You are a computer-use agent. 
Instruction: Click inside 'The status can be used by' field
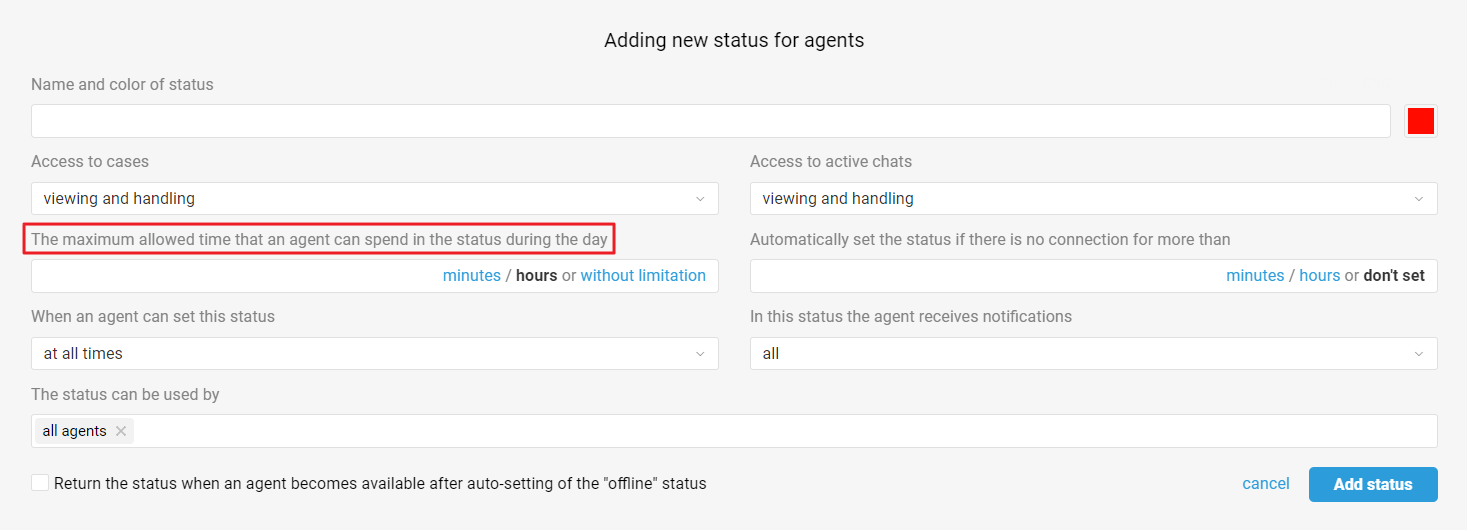780,431
